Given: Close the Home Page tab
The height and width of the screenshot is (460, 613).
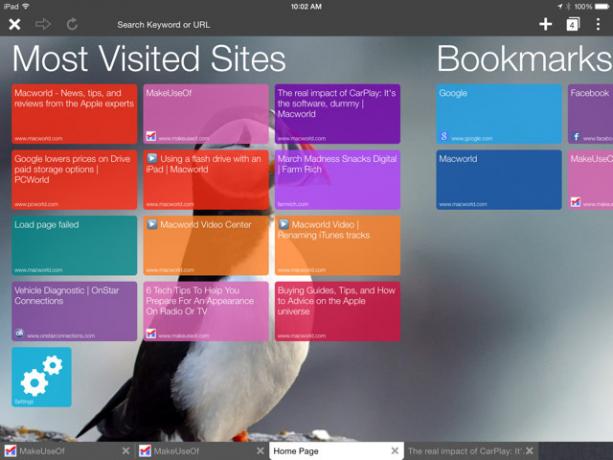Looking at the screenshot, I should (x=395, y=451).
